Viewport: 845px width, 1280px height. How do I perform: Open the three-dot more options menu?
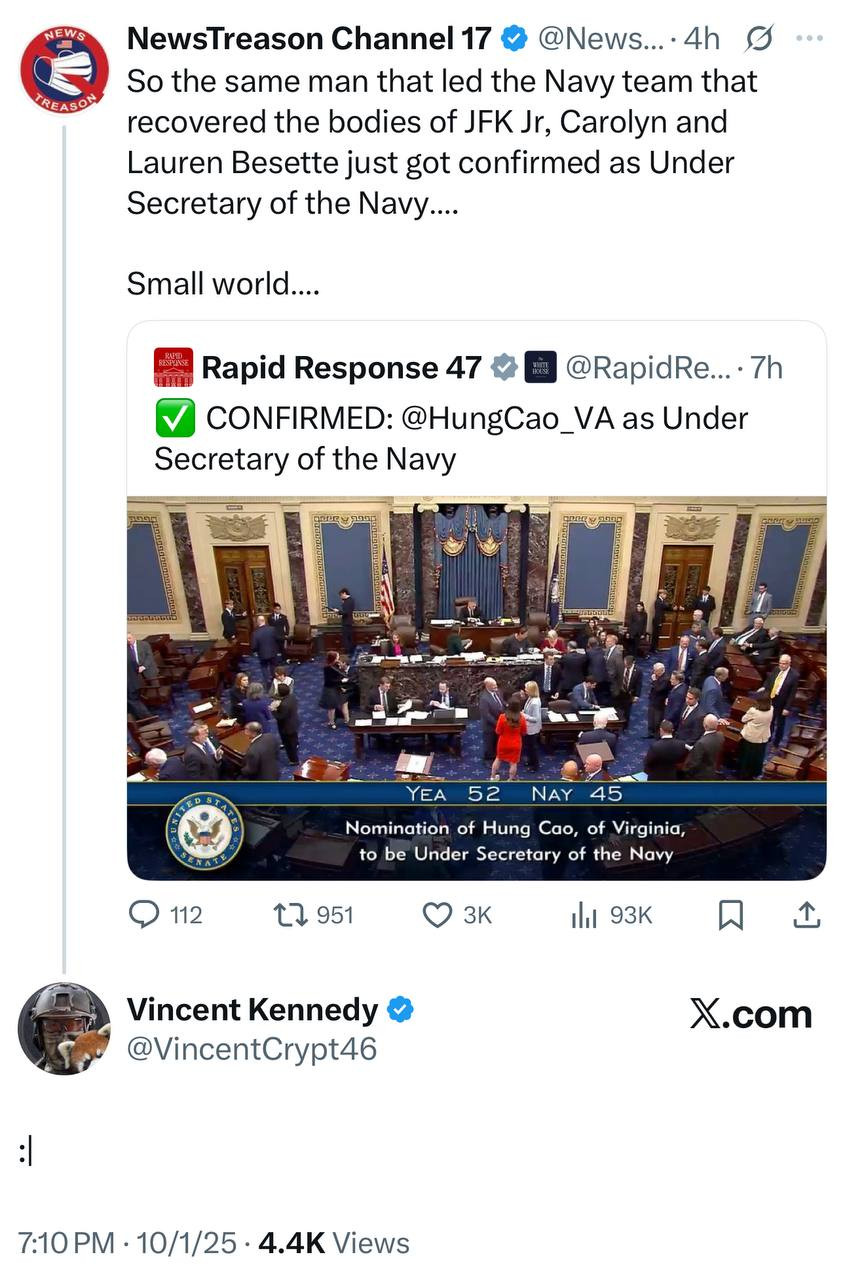click(x=807, y=38)
